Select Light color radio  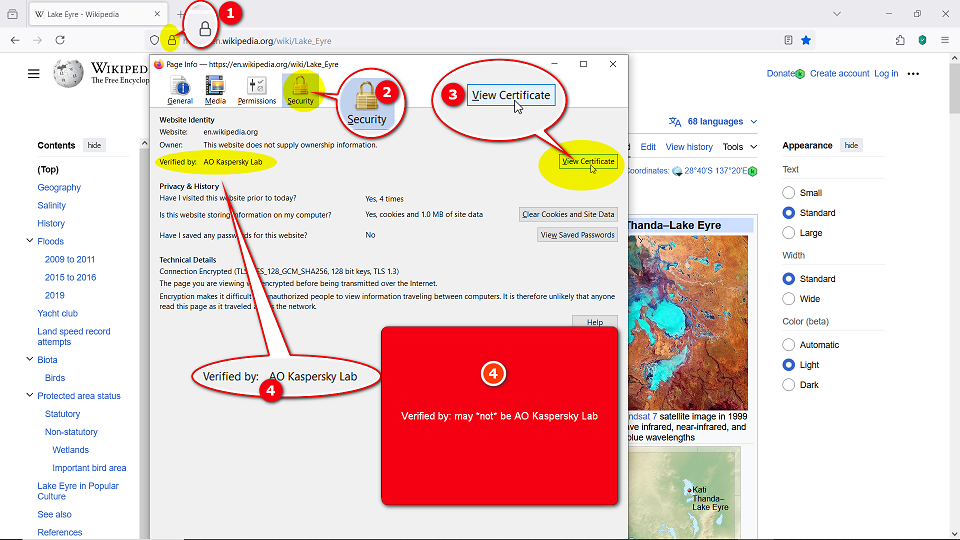coord(789,366)
